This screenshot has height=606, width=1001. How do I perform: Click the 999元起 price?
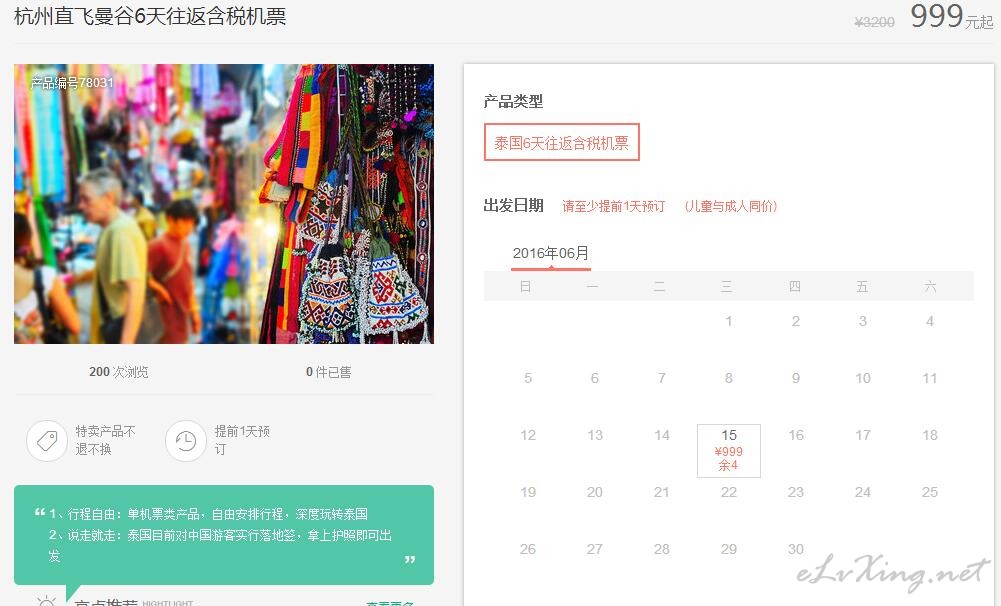click(952, 17)
